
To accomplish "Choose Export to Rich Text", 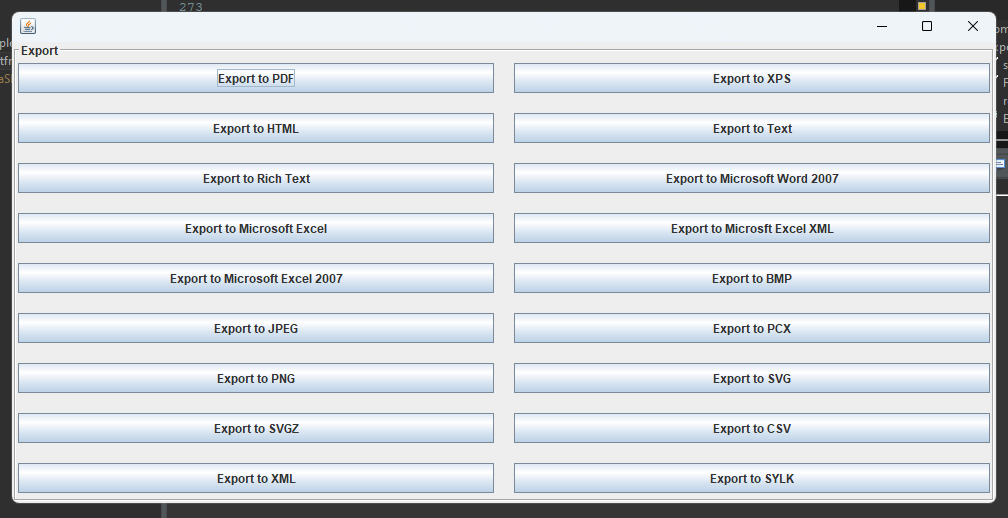I will pos(256,178).
